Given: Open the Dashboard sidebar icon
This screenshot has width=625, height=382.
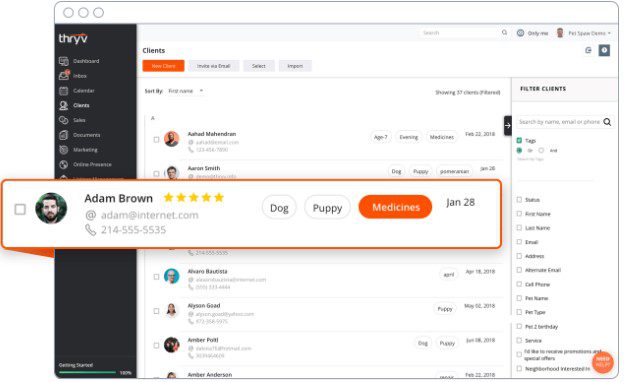Looking at the screenshot, I should click(x=64, y=61).
